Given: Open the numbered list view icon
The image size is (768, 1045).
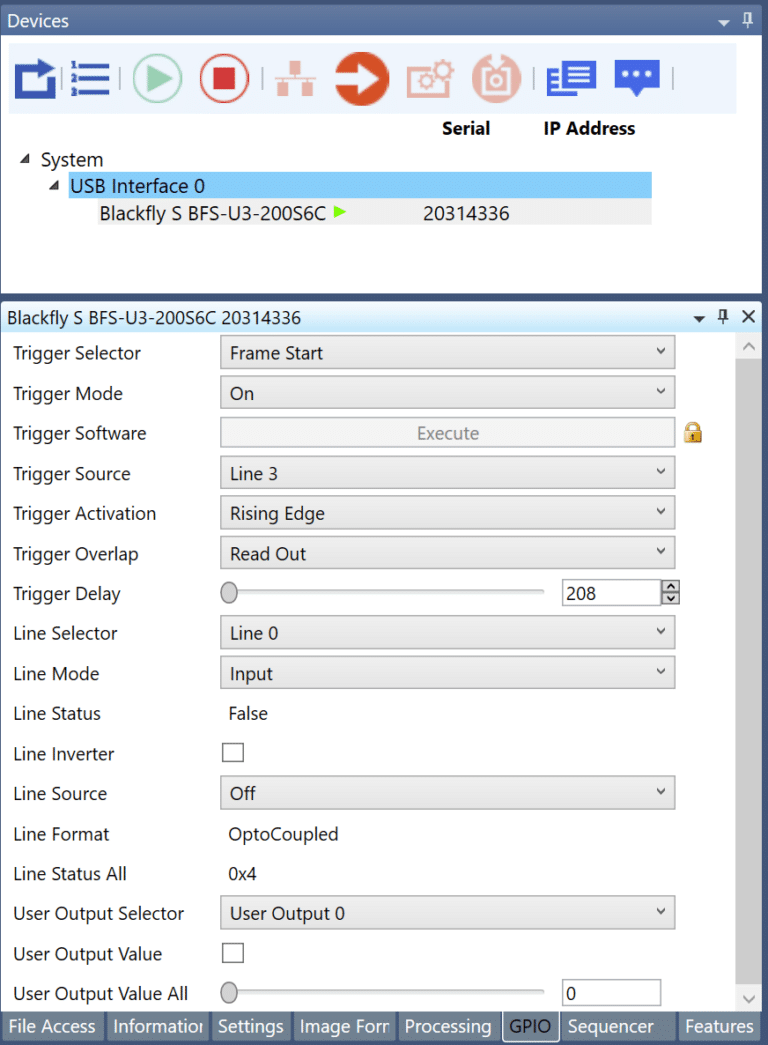Looking at the screenshot, I should (x=90, y=79).
